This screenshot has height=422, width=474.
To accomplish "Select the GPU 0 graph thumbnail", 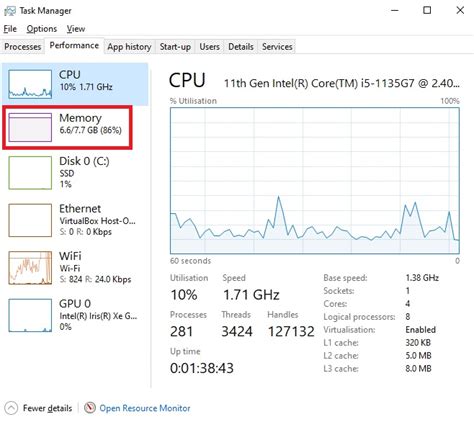I will coord(30,315).
